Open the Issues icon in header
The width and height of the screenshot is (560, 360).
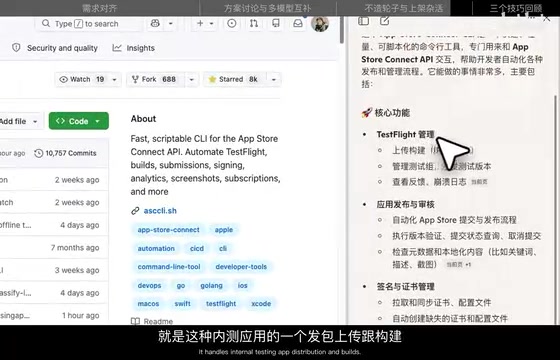coord(232,24)
